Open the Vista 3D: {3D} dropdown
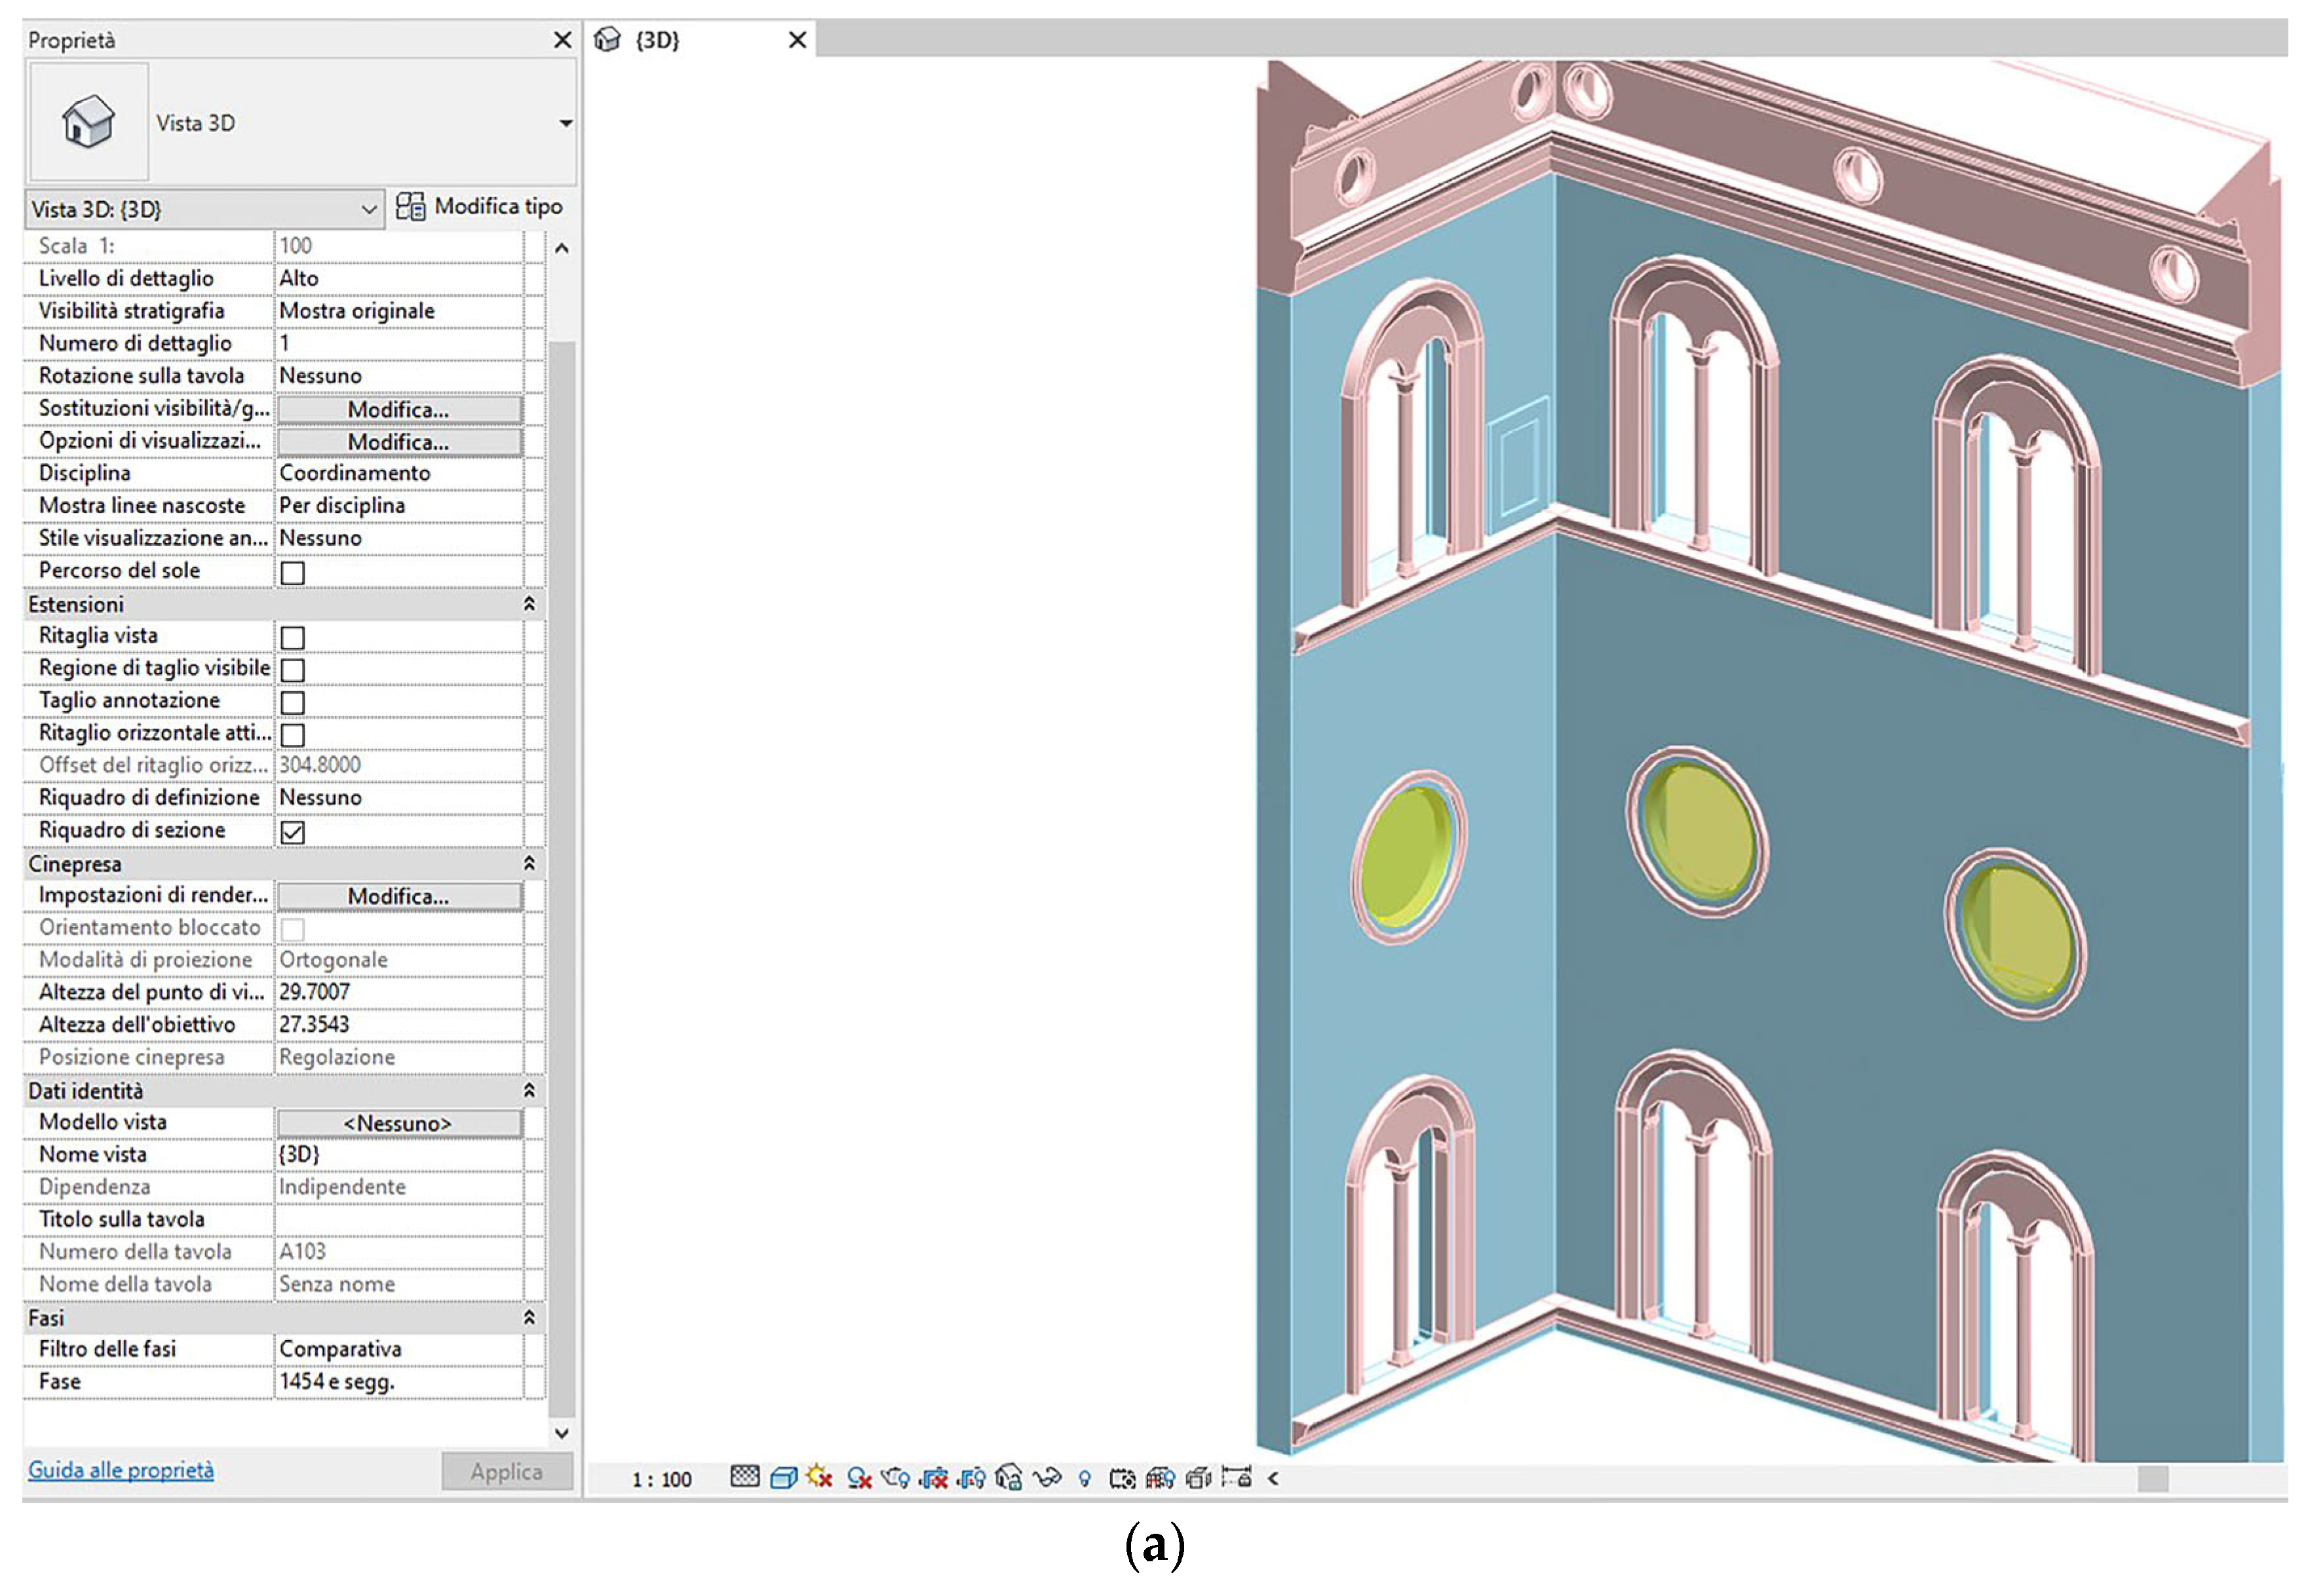Screen dimensions: 2308x1596 coord(204,209)
